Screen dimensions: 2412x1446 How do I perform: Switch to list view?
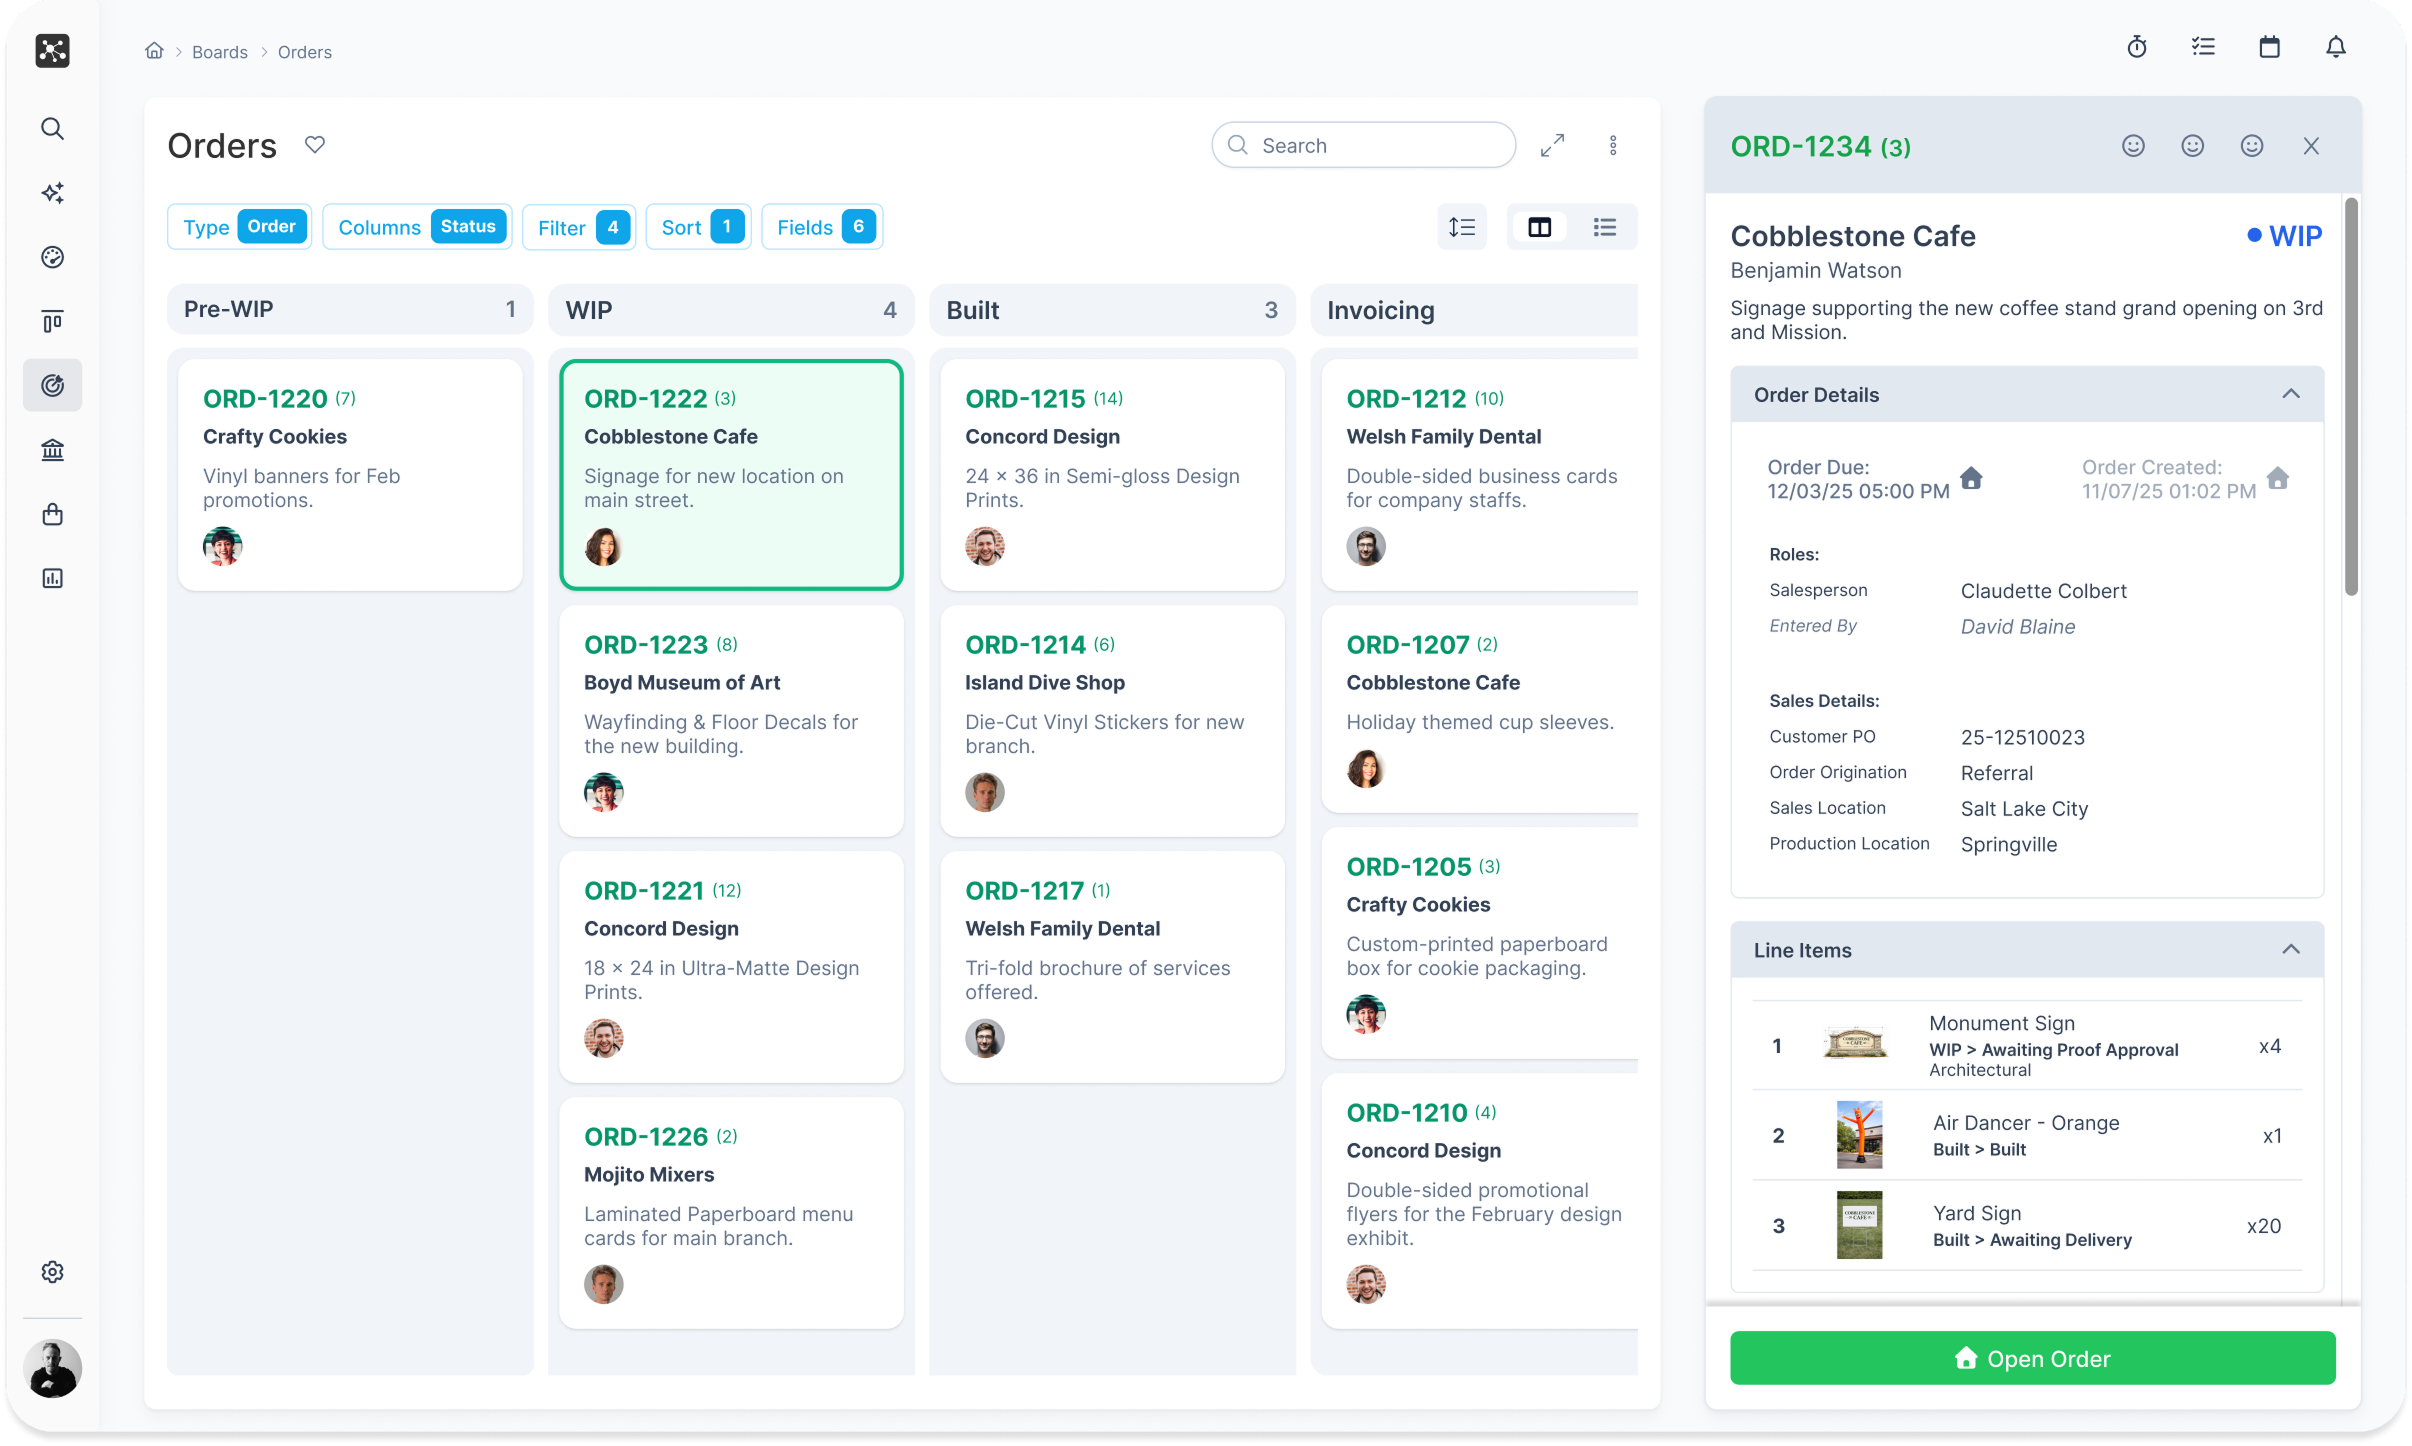[1604, 227]
